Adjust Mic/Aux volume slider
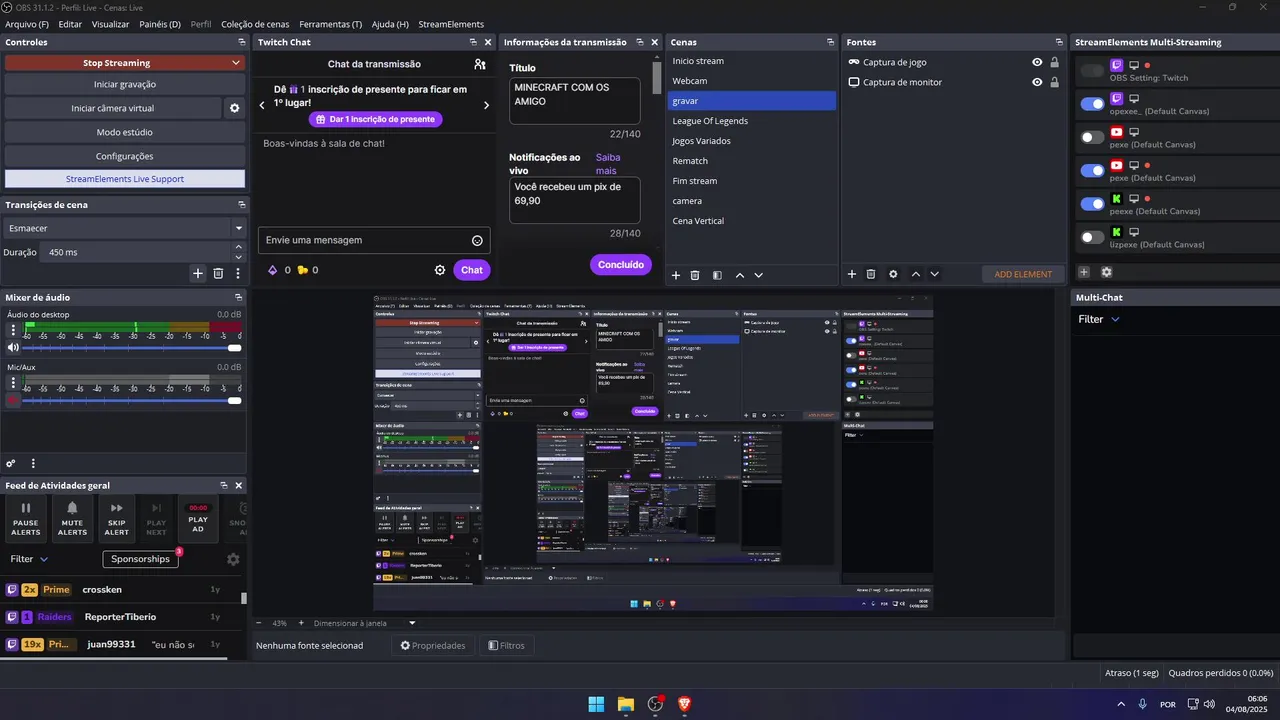The image size is (1280, 720). [x=133, y=400]
